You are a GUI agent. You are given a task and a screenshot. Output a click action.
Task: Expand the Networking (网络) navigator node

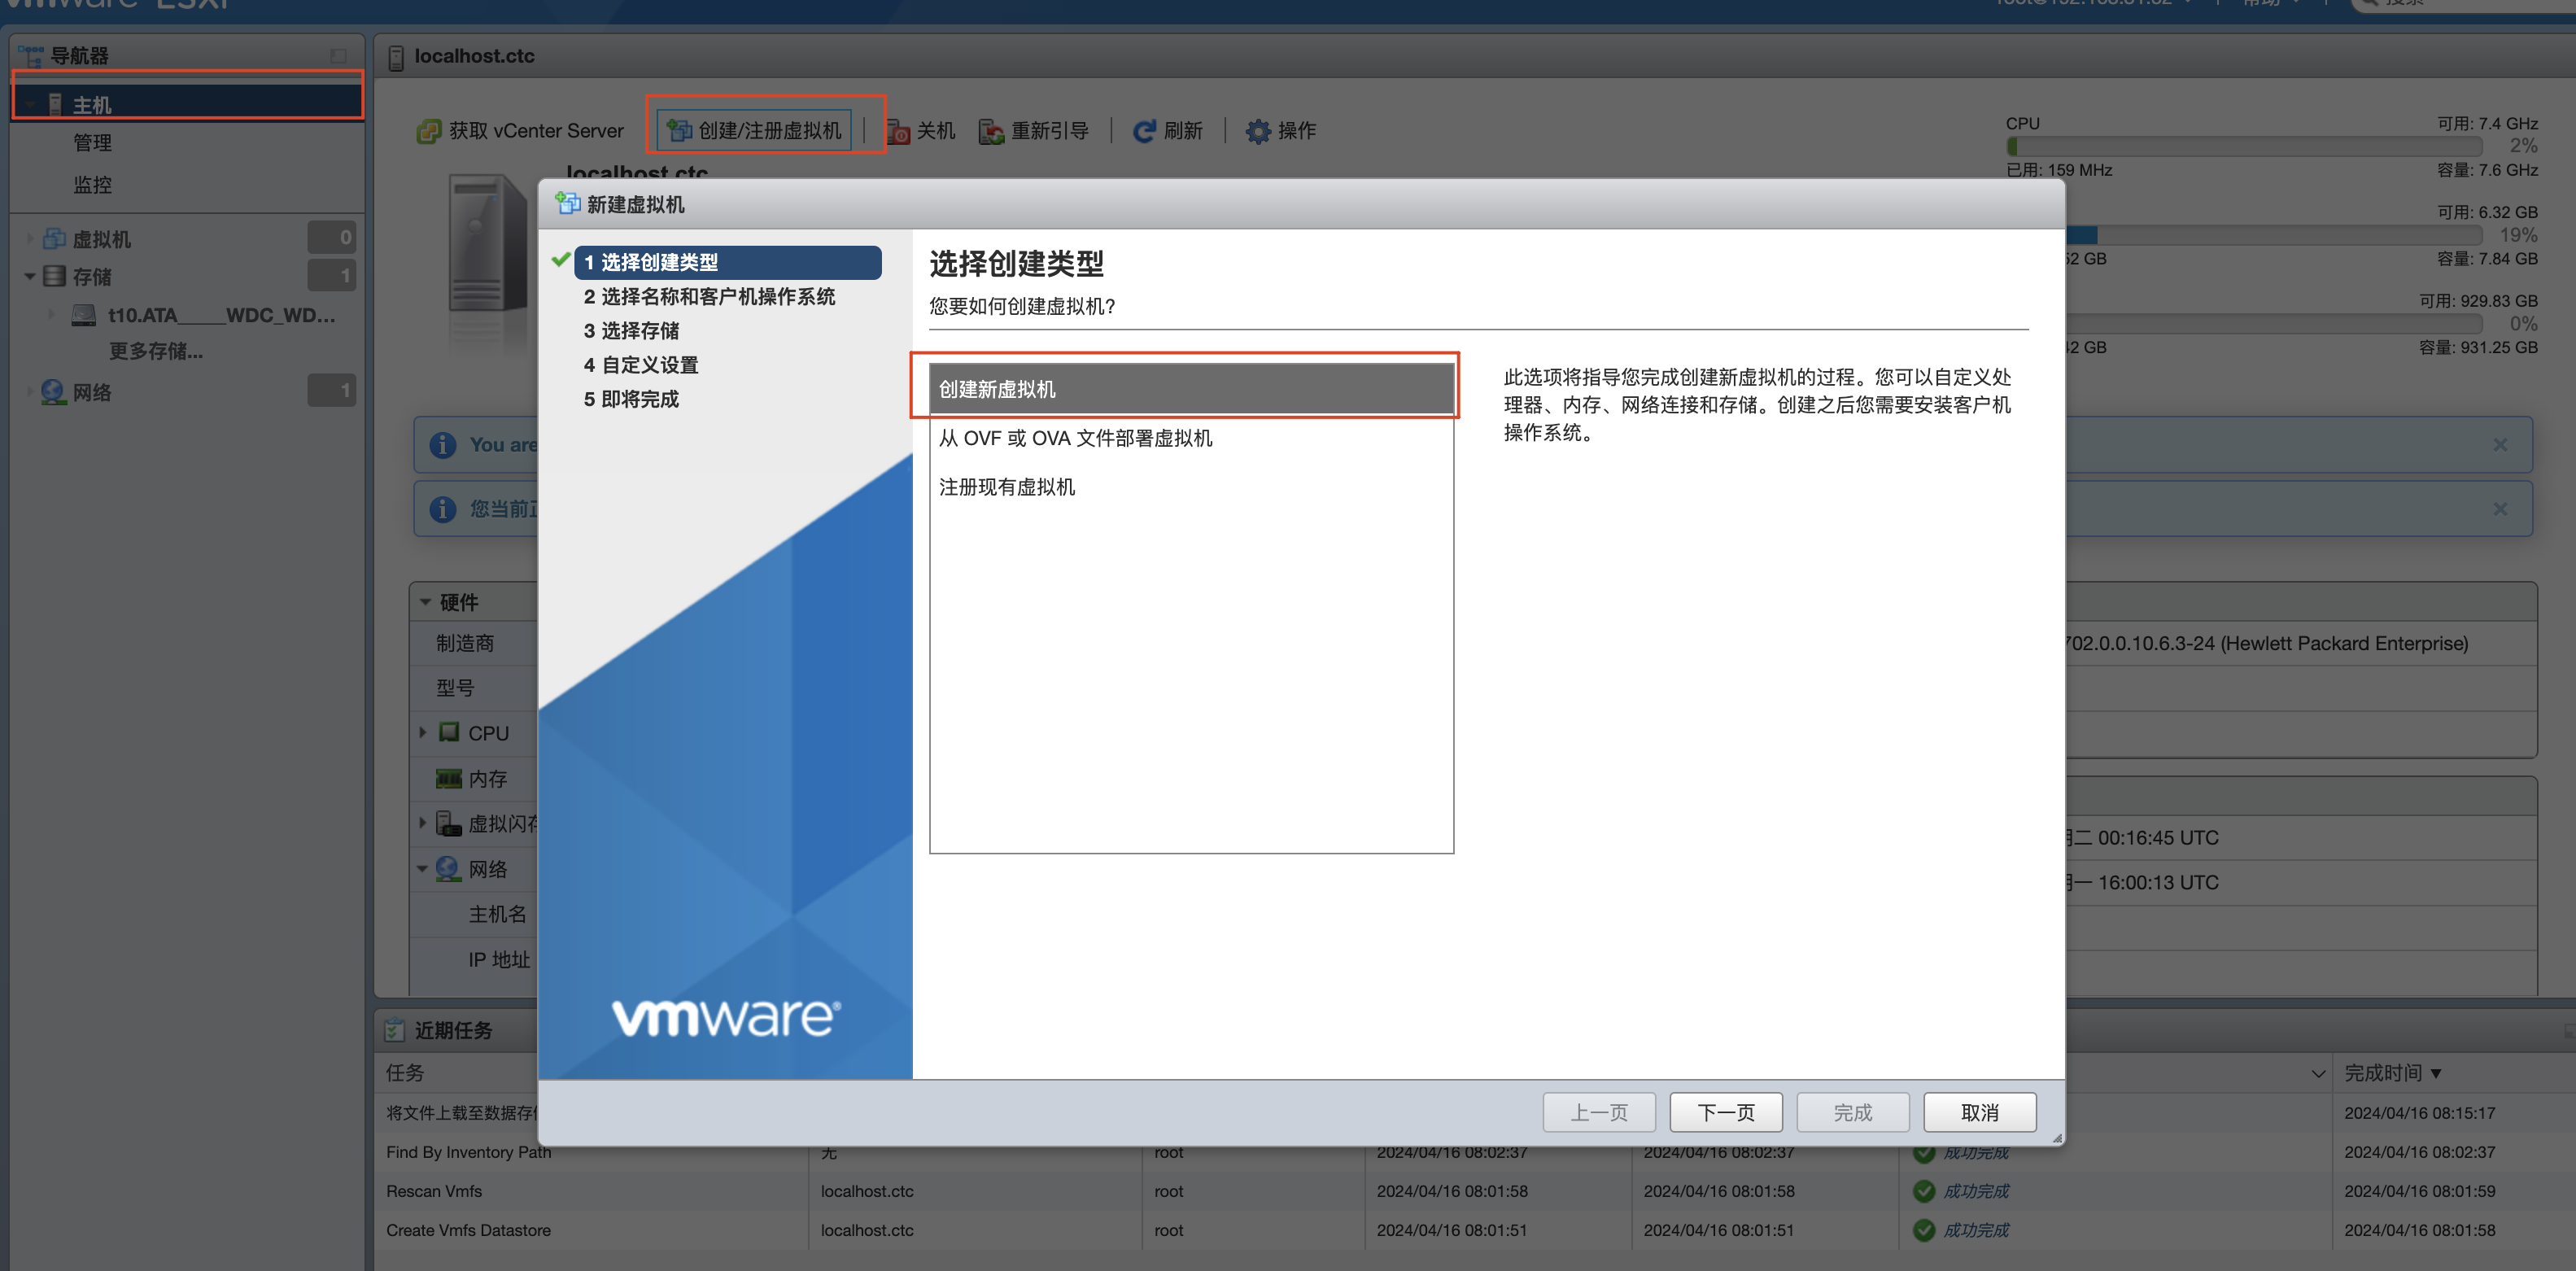coord(30,392)
